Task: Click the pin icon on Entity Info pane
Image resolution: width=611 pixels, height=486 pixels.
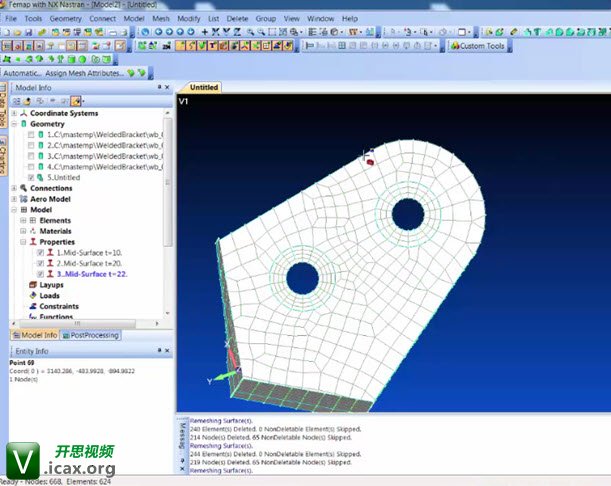Action: (157, 351)
